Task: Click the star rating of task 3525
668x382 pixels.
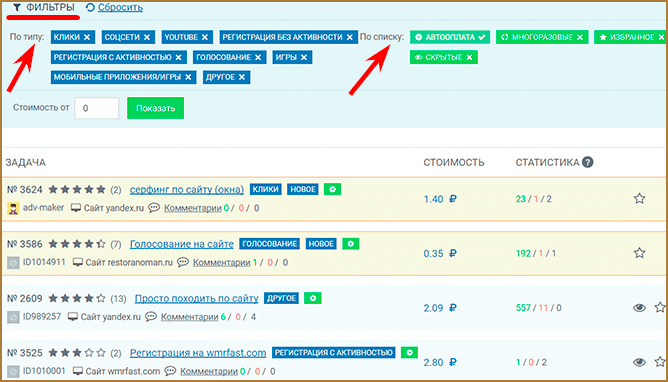Action: click(x=77, y=353)
